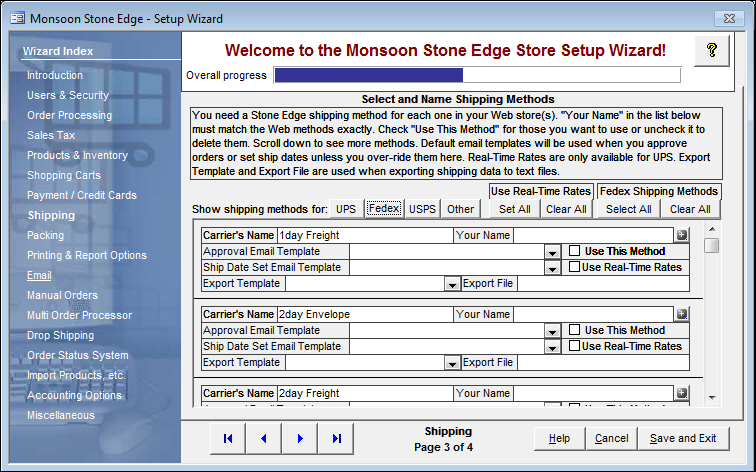The image size is (756, 472).
Task: Open Packing wizard section
Action: 45,235
